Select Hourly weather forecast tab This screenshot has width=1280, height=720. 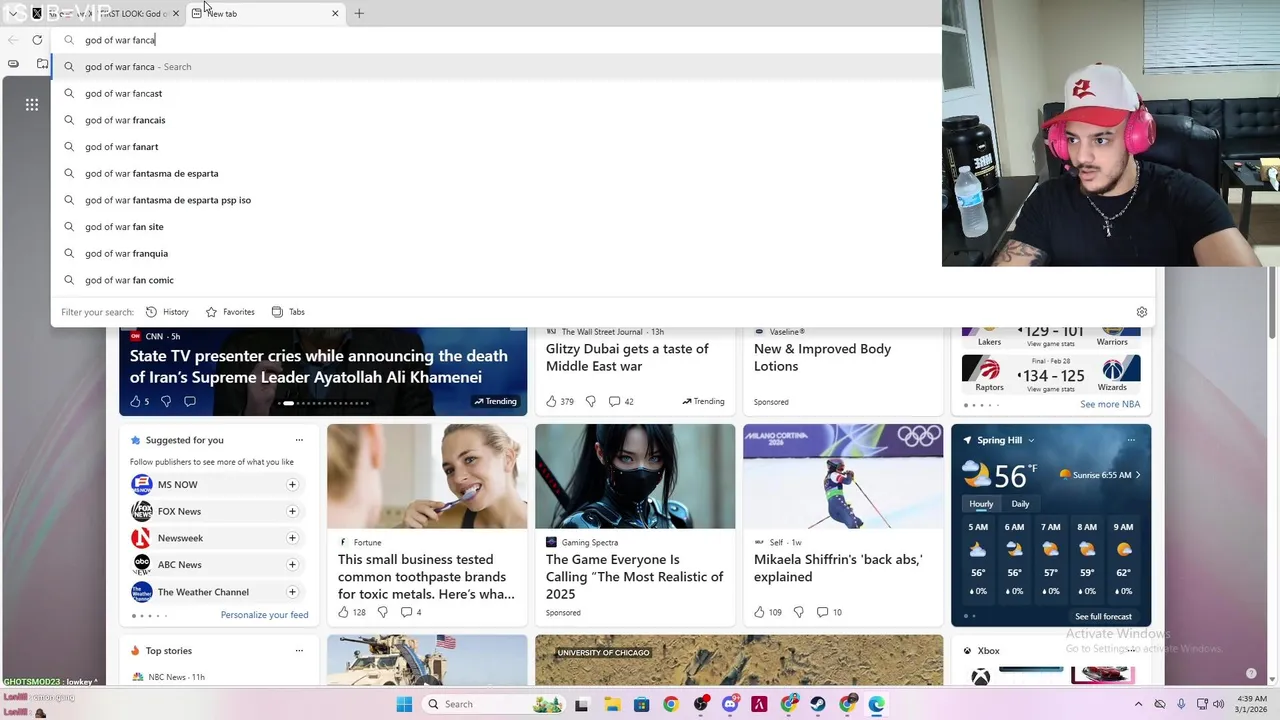981,504
